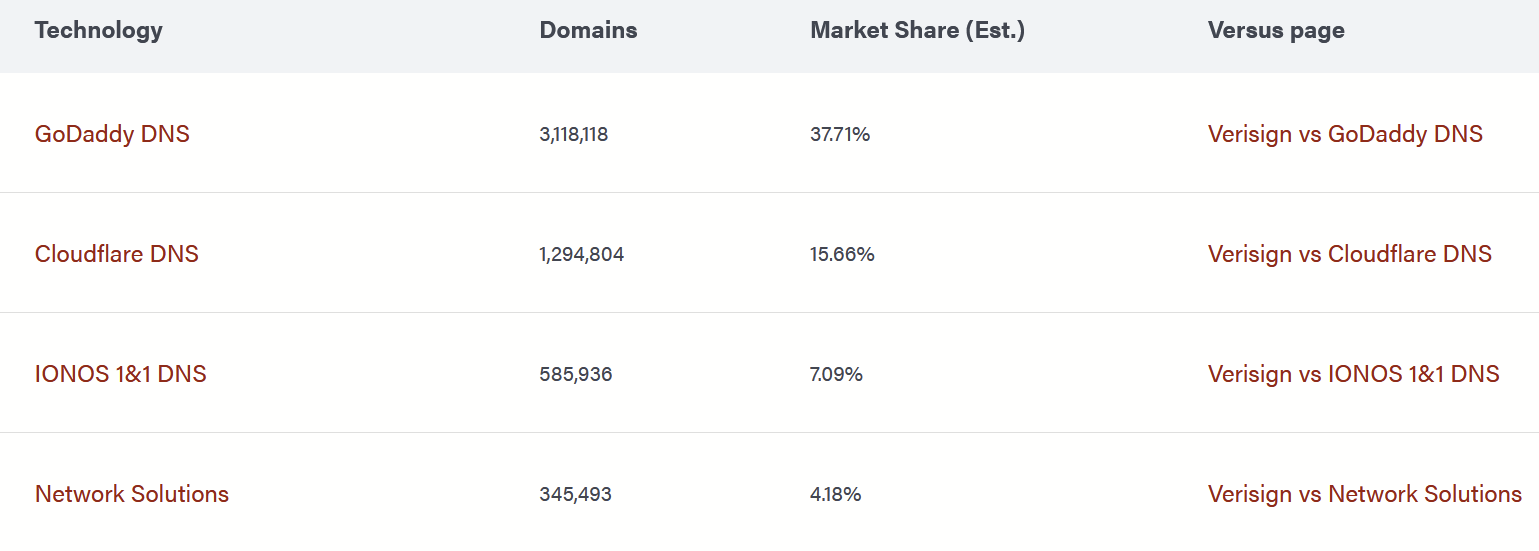Select the 1,294,804 domains value
This screenshot has width=1539, height=551.
pyautogui.click(x=581, y=254)
